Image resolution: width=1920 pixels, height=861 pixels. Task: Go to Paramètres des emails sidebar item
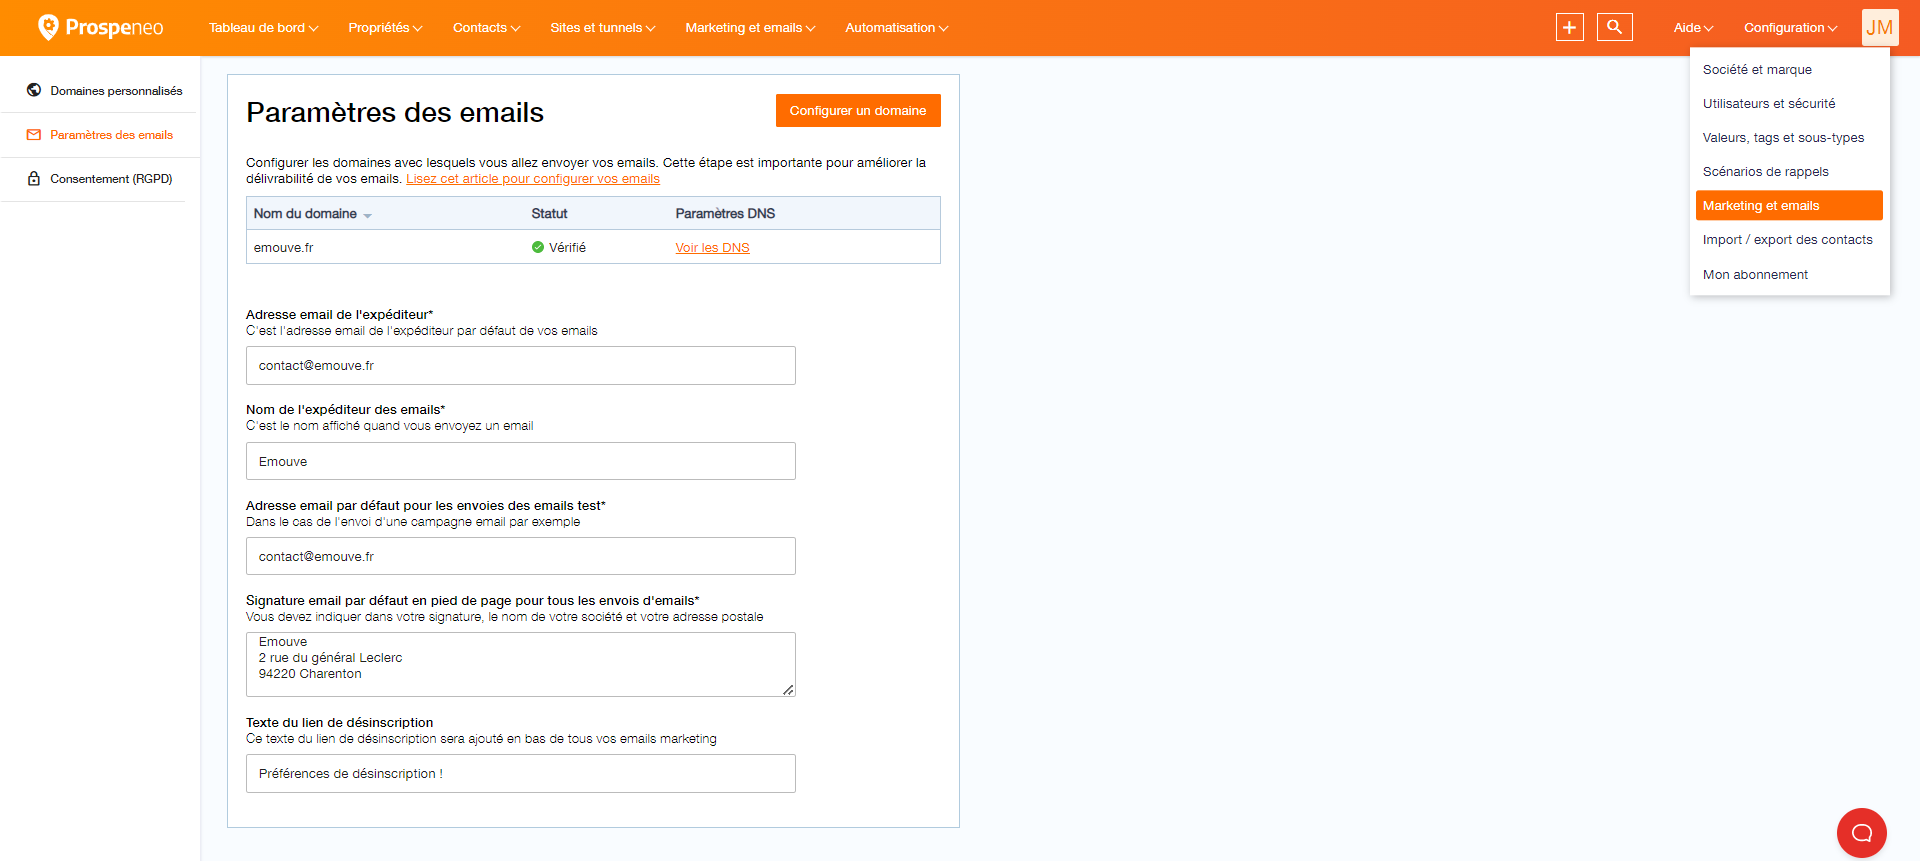[x=111, y=135]
